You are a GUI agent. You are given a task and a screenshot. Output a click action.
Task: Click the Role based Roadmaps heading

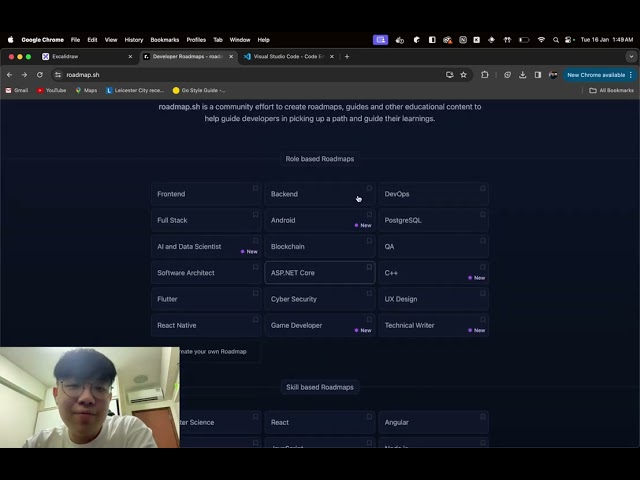coord(320,159)
